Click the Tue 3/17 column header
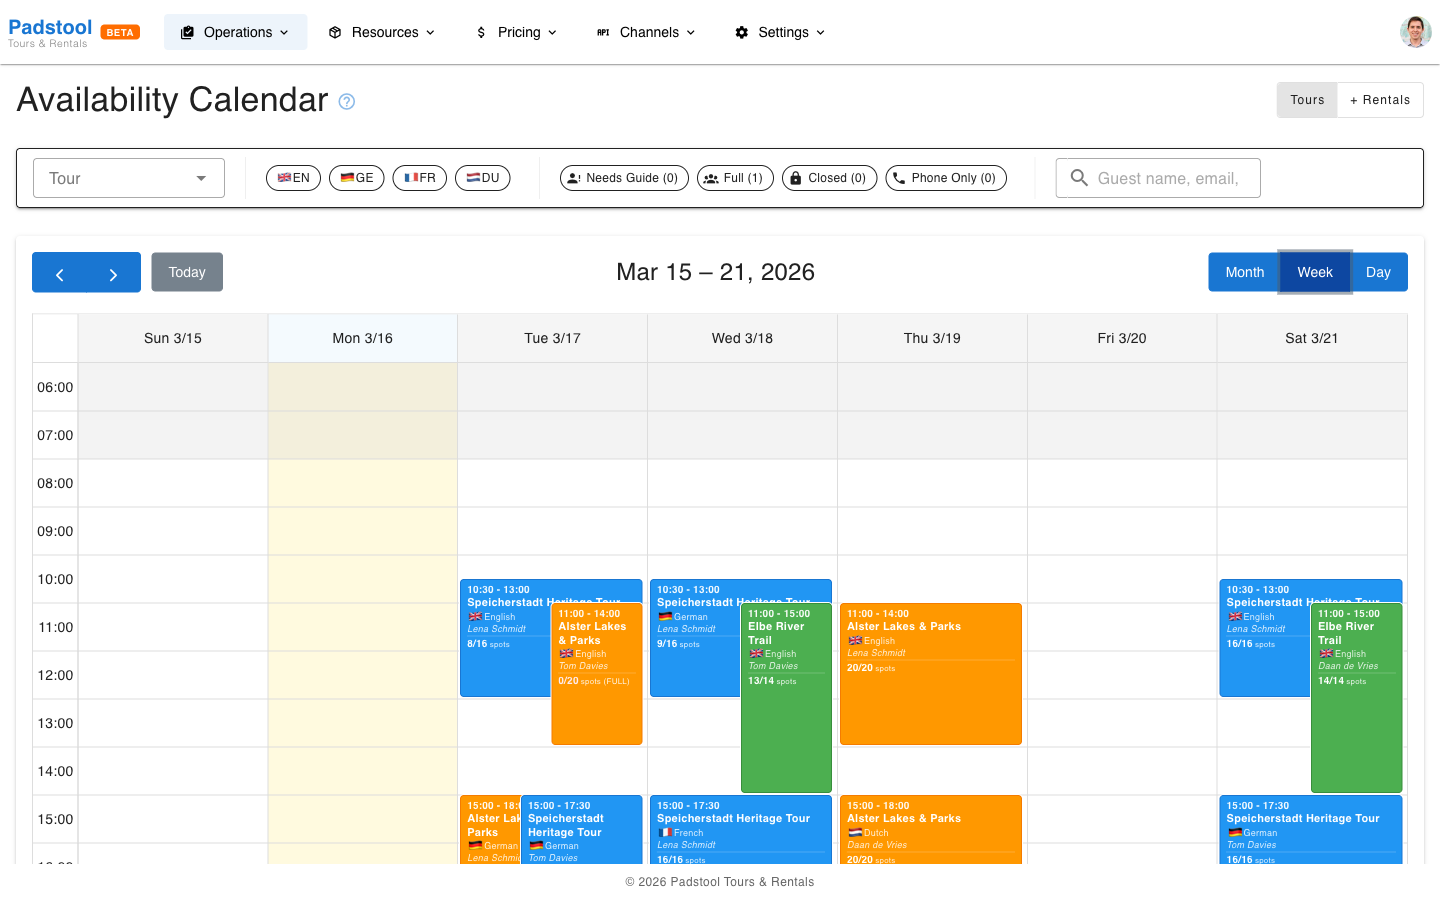 [x=552, y=338]
